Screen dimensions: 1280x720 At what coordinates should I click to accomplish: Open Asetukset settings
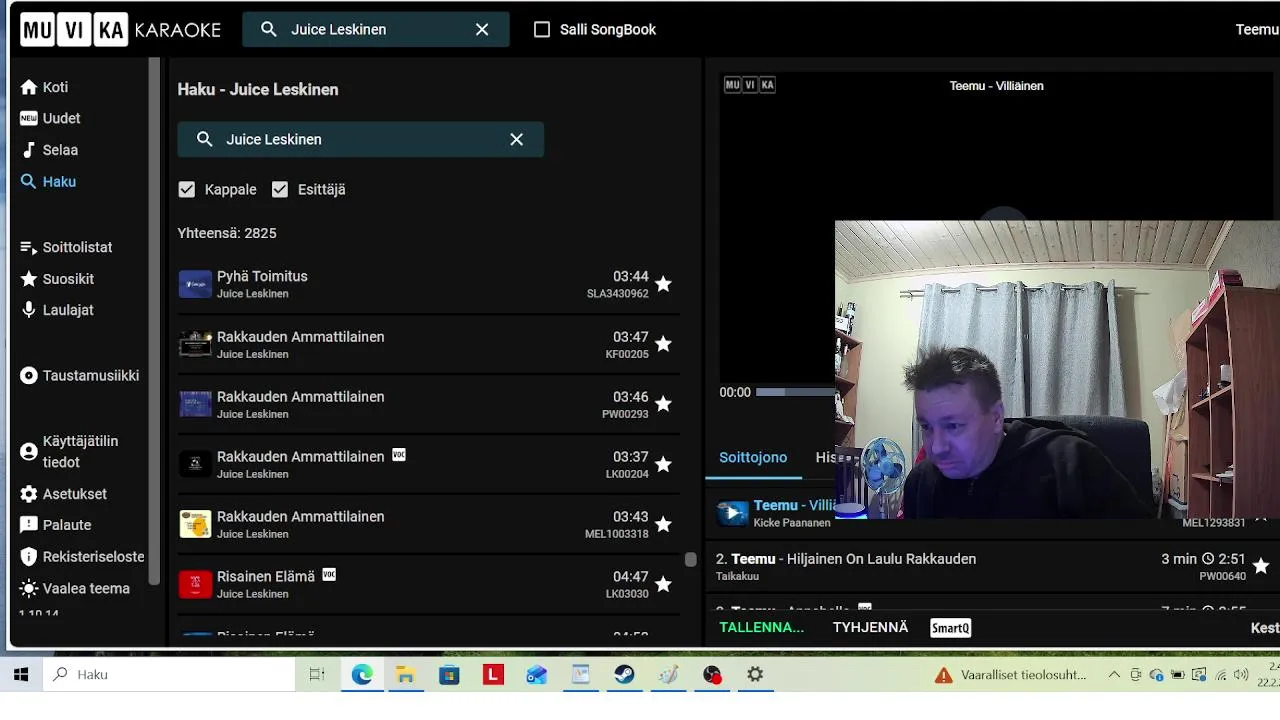point(63,494)
